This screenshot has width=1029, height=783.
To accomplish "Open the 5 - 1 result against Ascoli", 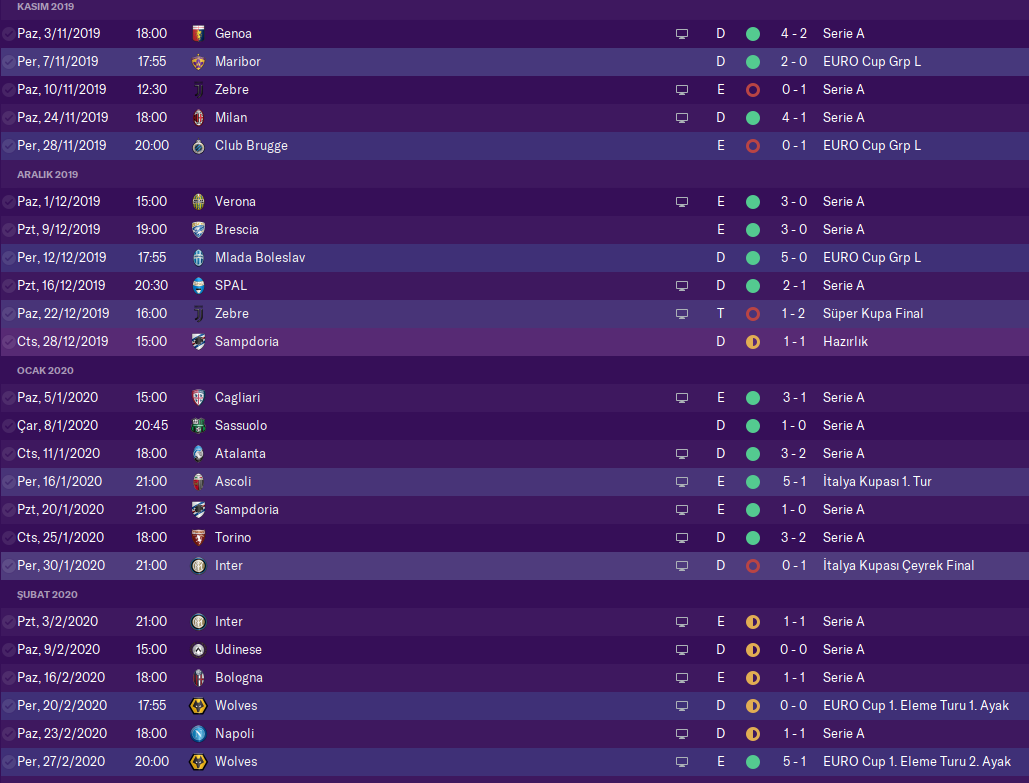I will click(794, 481).
